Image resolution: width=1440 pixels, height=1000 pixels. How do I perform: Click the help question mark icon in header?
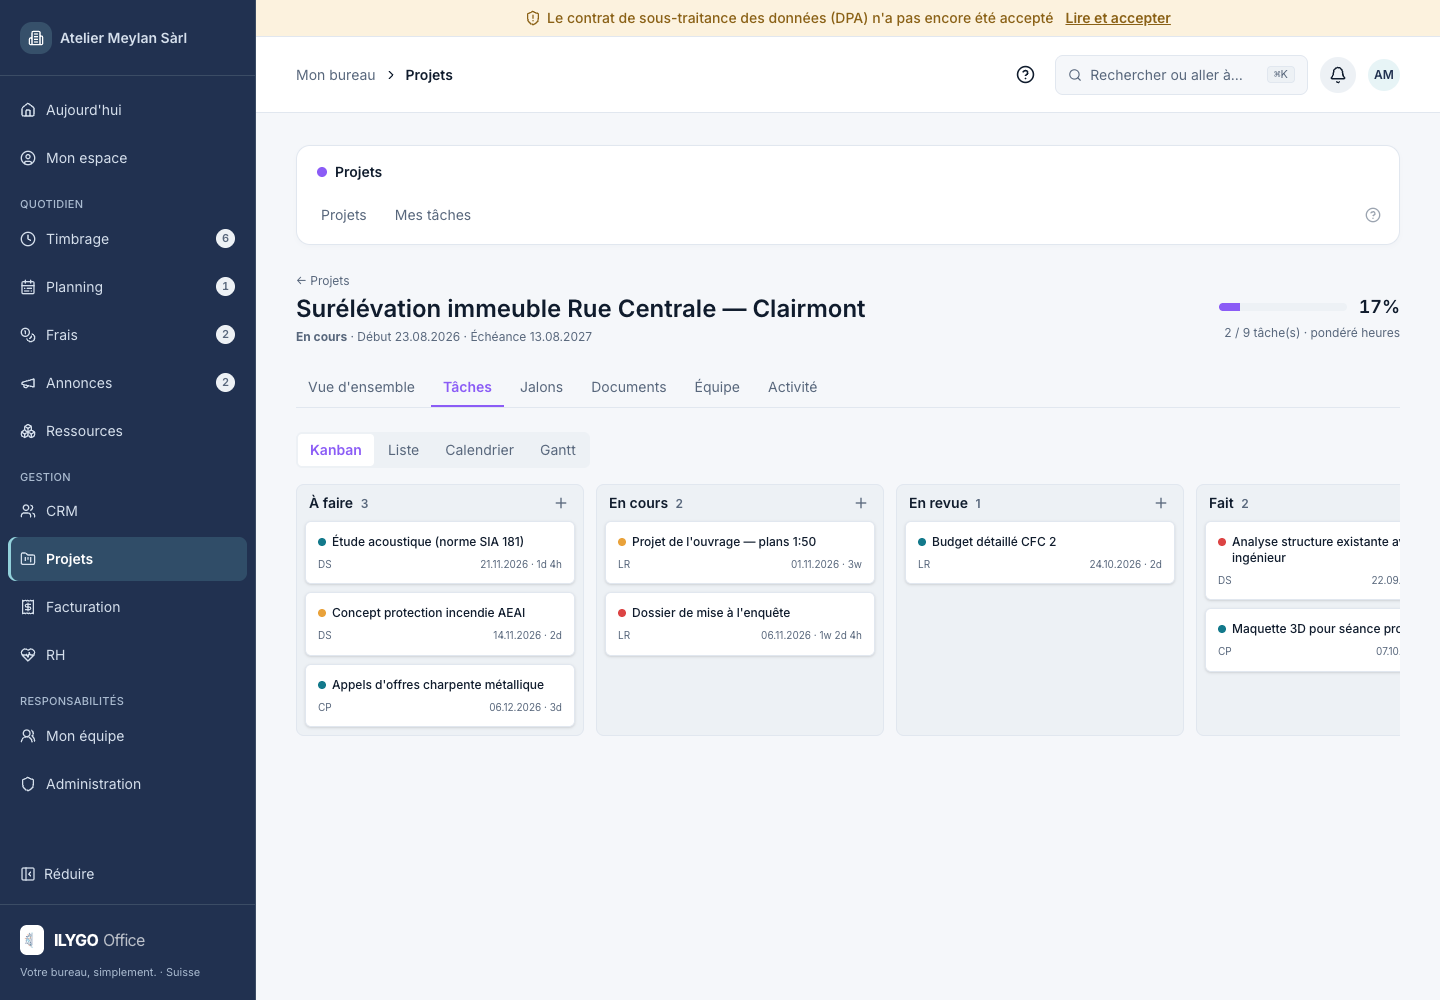pos(1025,75)
